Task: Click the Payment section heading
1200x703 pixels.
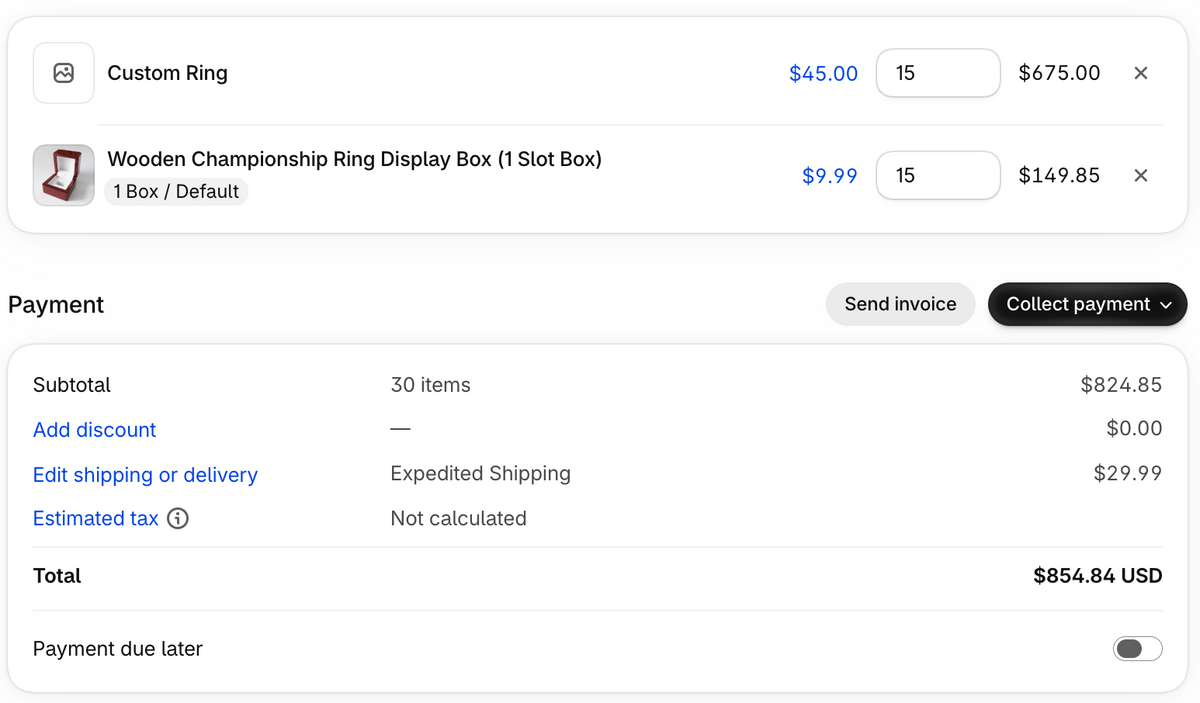Action: 56,305
